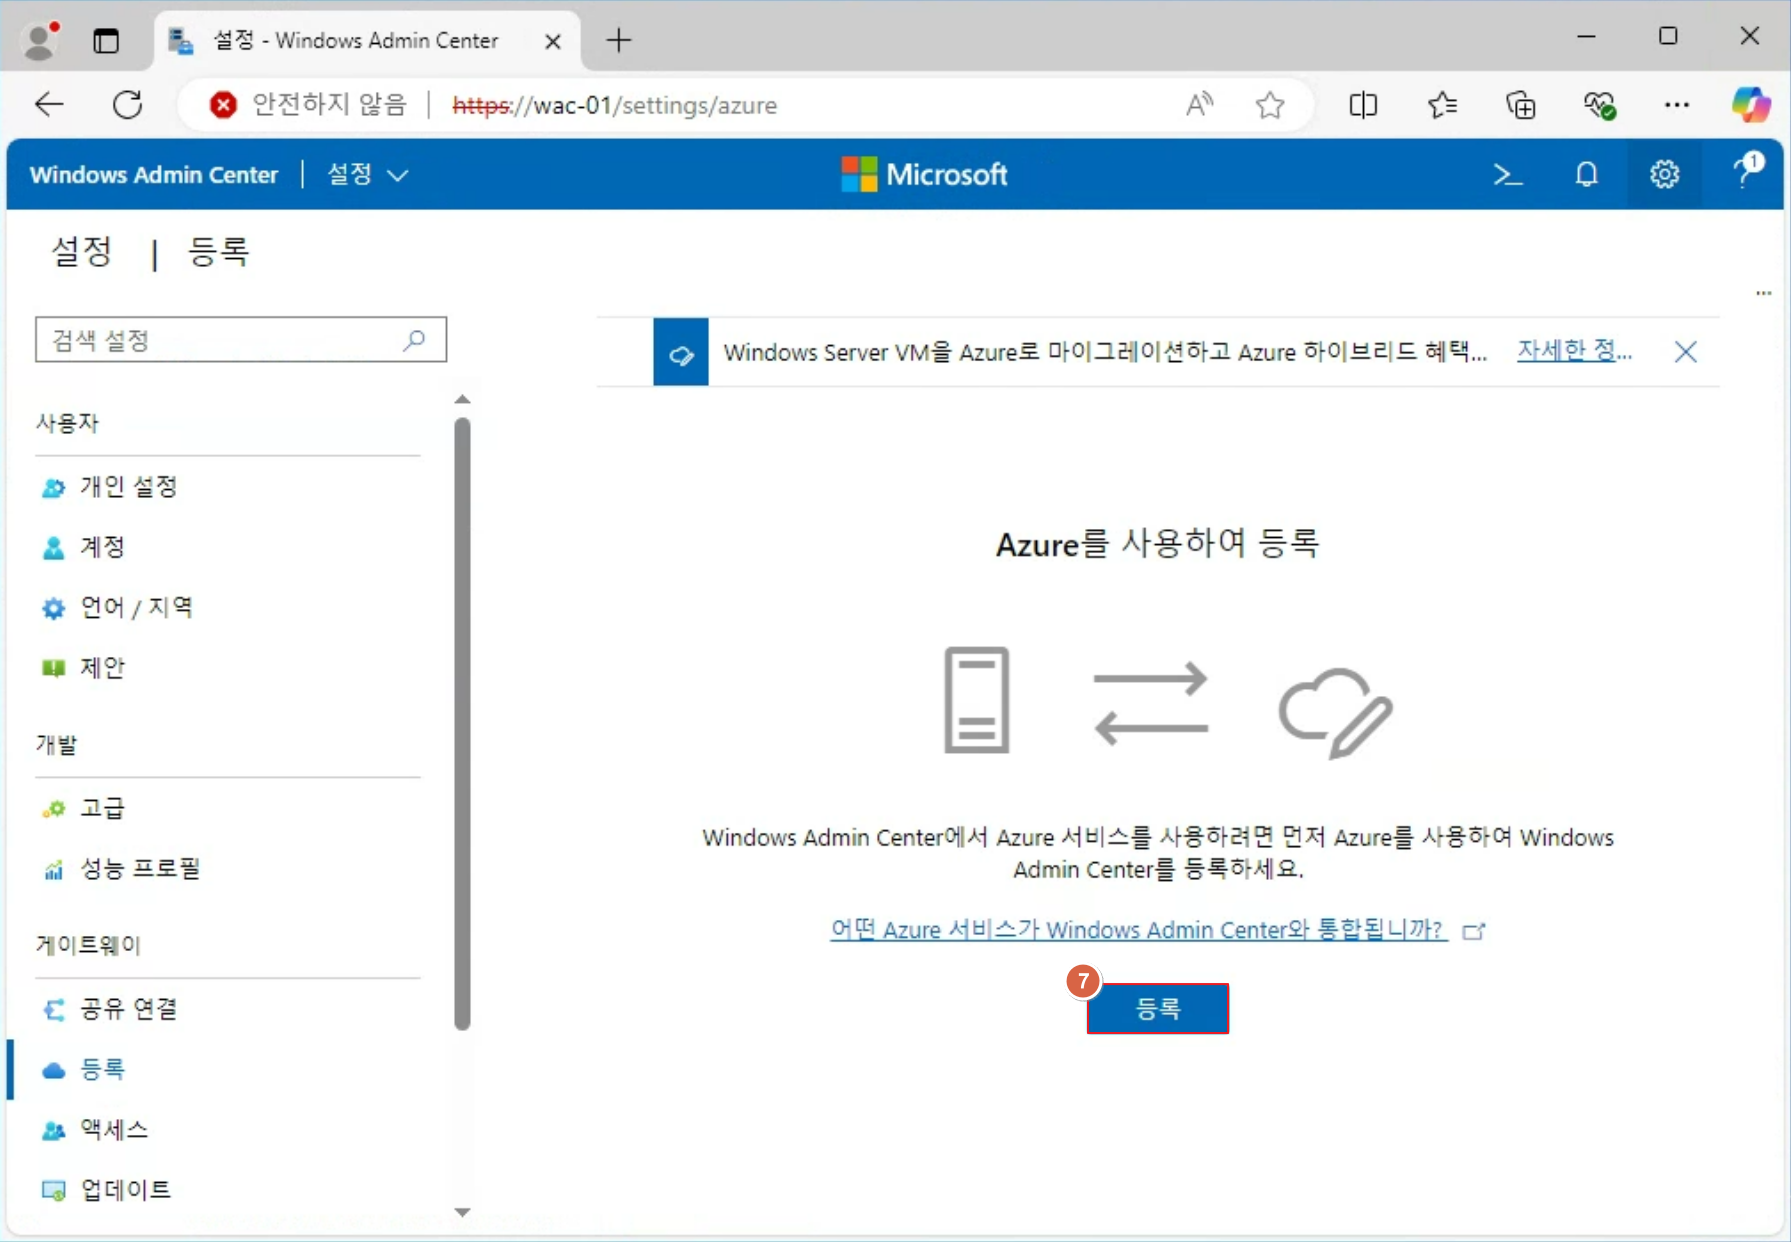1791x1242 pixels.
Task: Open the favorites list
Action: point(1442,104)
